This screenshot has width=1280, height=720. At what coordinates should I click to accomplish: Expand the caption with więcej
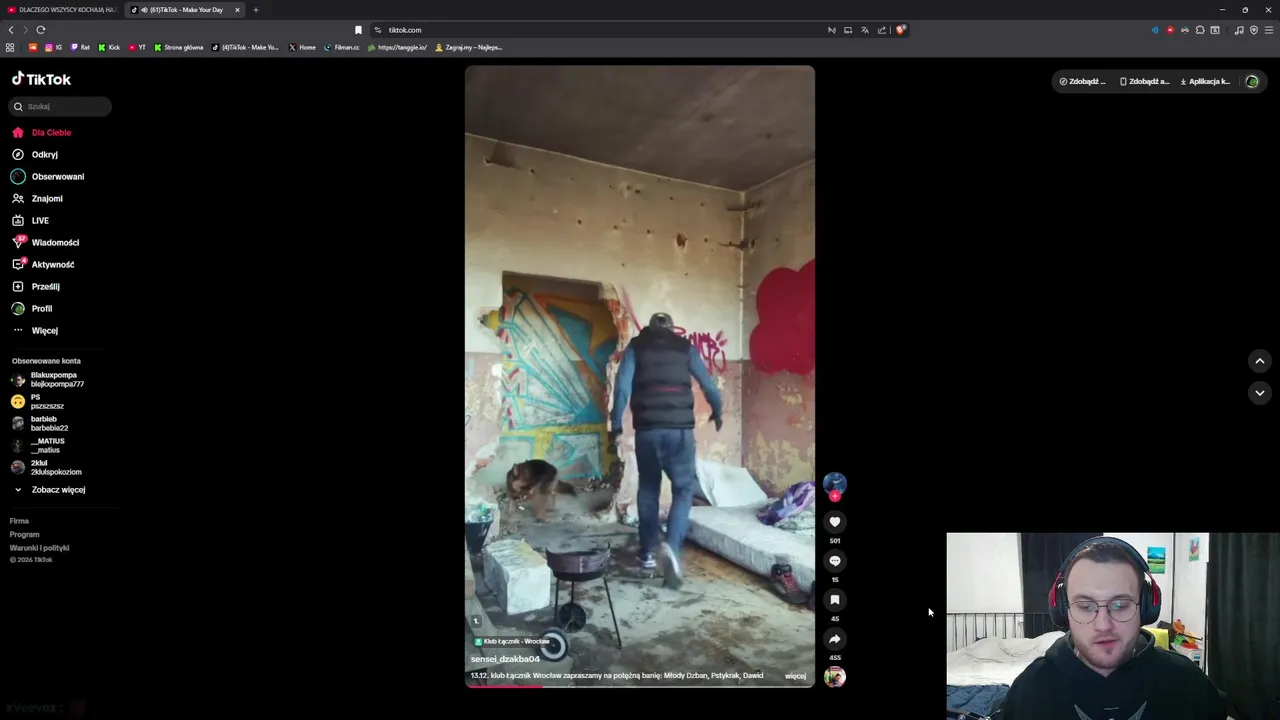pos(795,676)
